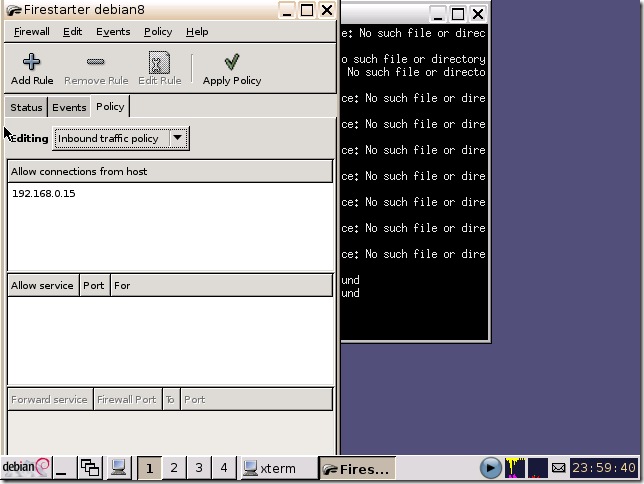Open the Edit menu
Image resolution: width=644 pixels, height=484 pixels.
click(72, 32)
